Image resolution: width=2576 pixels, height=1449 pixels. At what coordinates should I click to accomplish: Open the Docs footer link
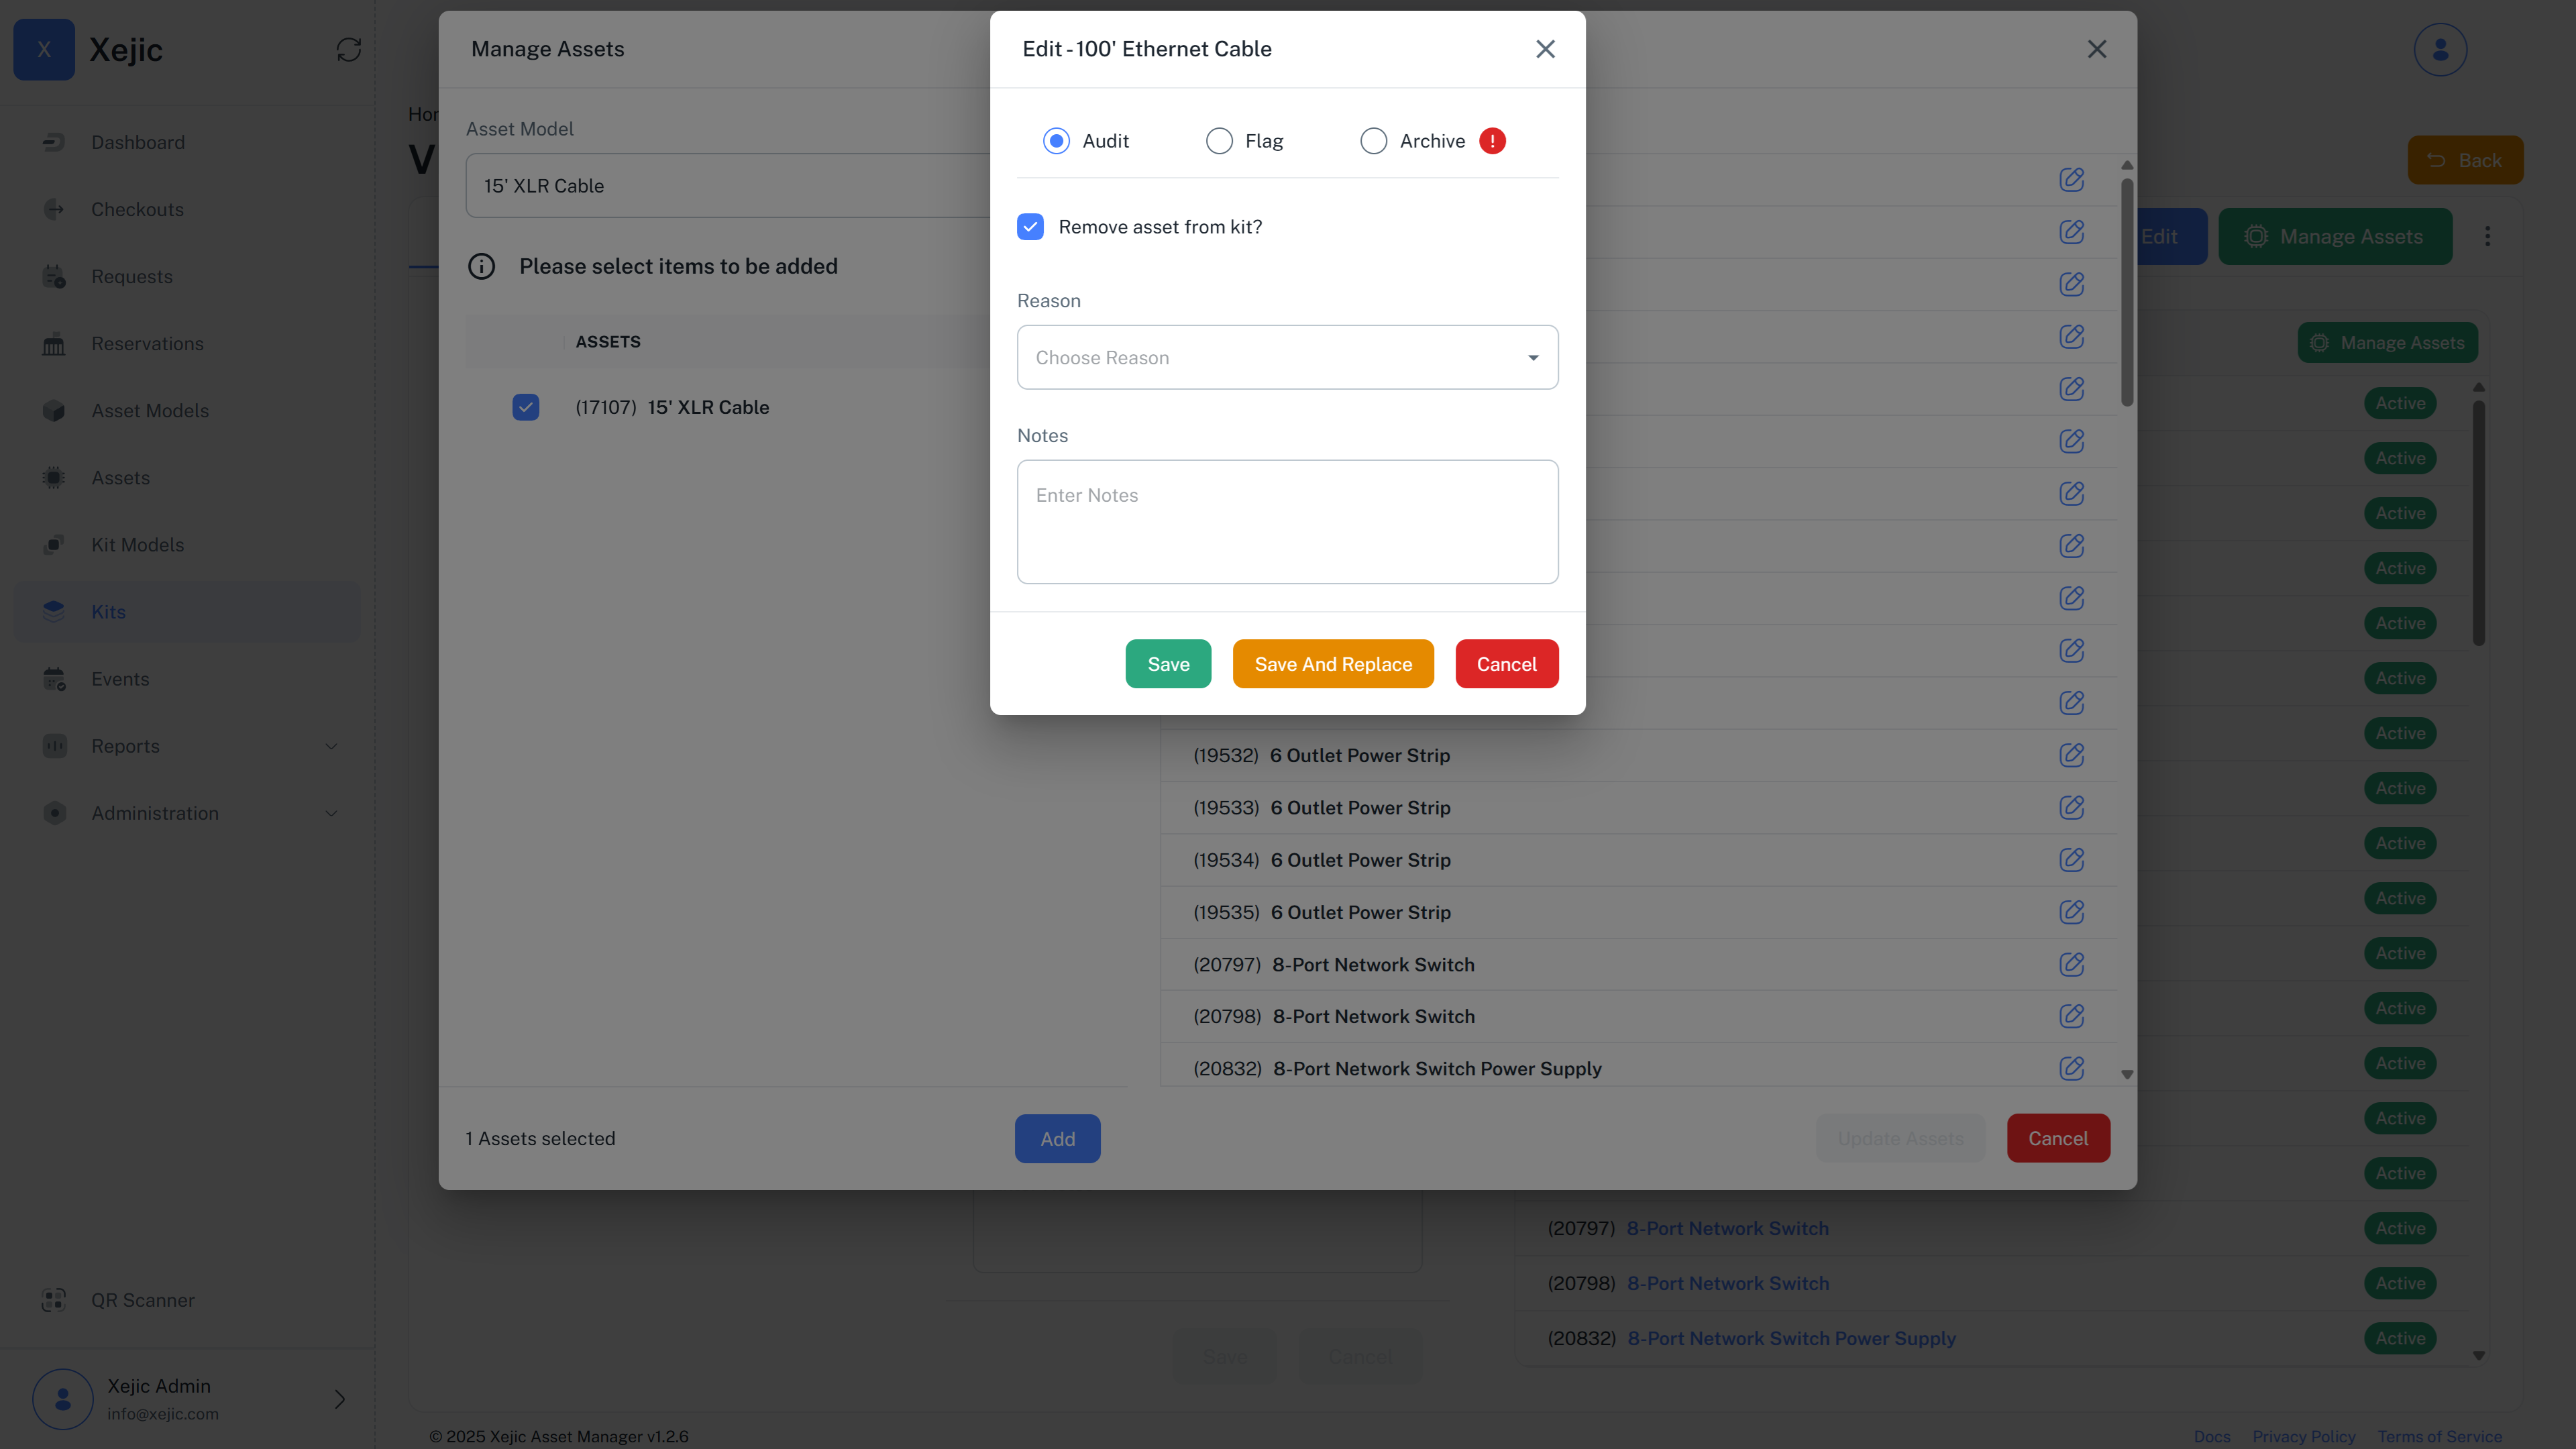(x=2211, y=1436)
